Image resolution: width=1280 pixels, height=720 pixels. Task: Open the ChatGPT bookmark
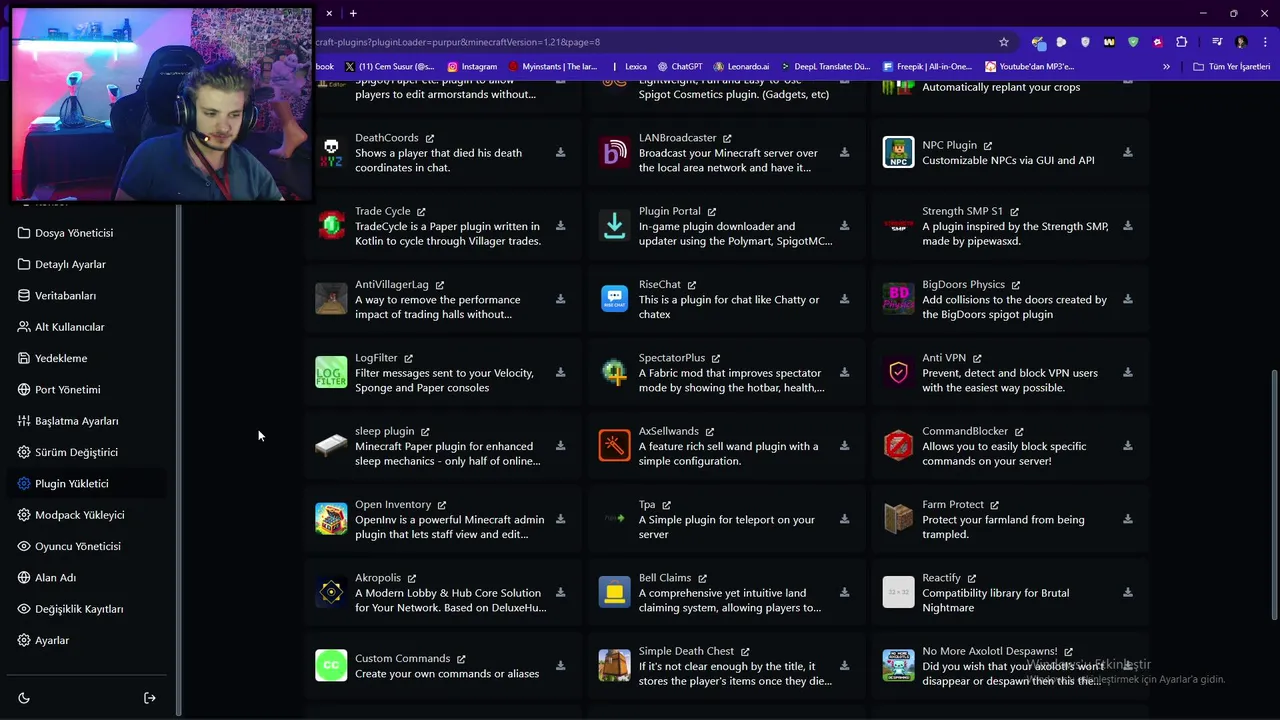click(x=679, y=67)
